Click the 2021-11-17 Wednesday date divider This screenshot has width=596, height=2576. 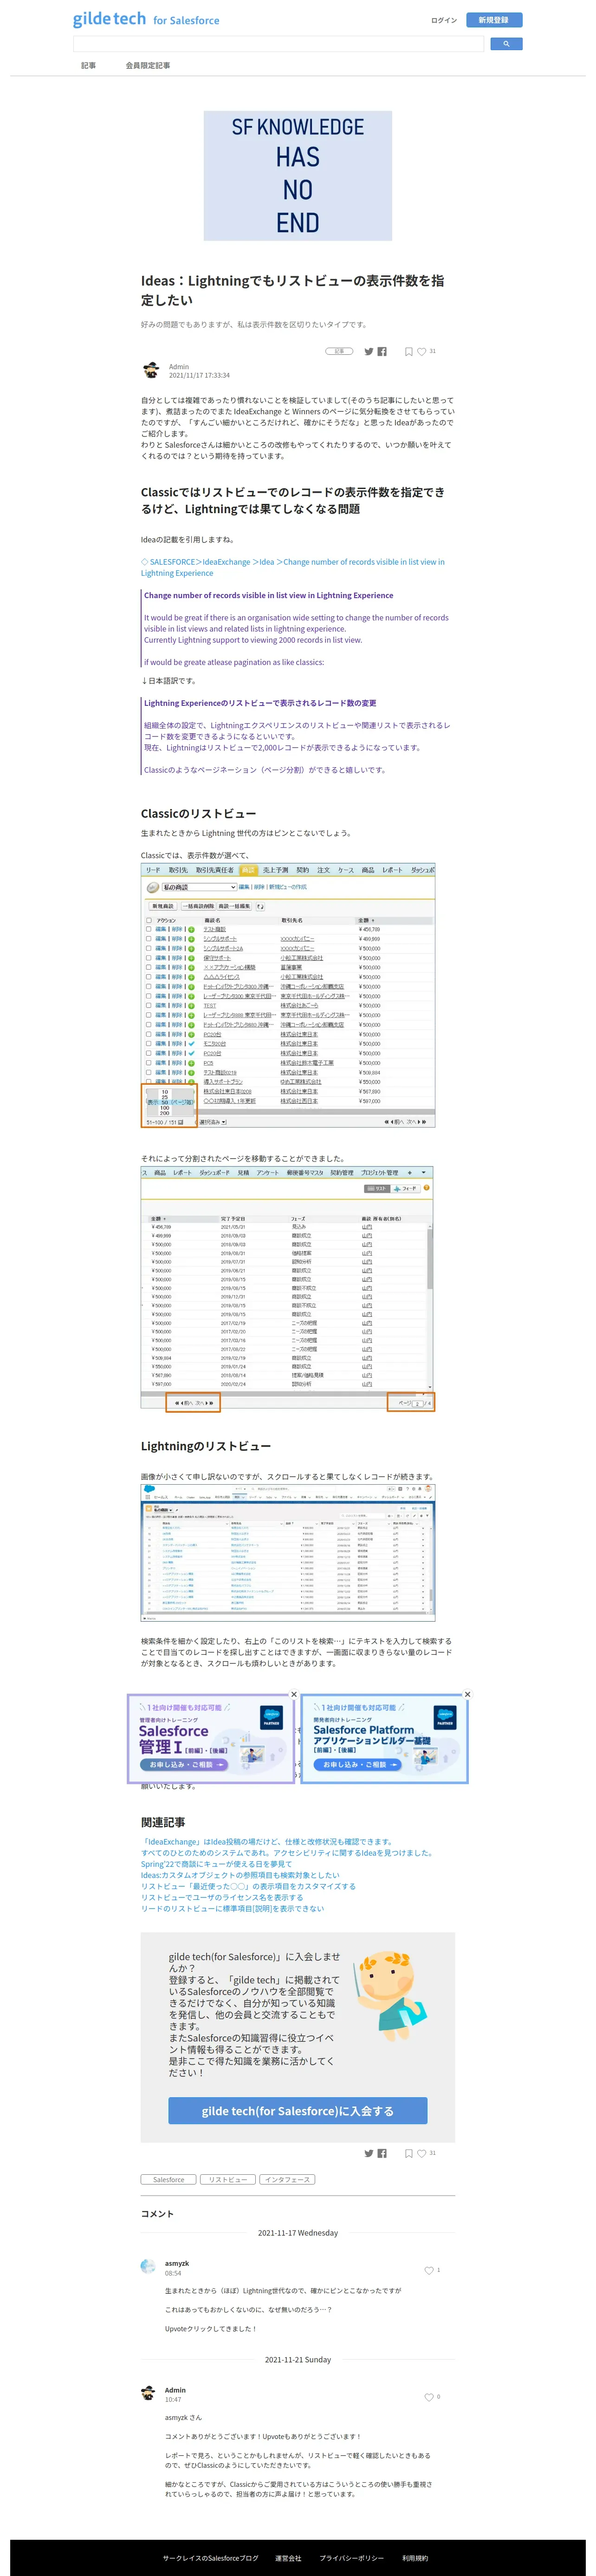click(298, 2232)
